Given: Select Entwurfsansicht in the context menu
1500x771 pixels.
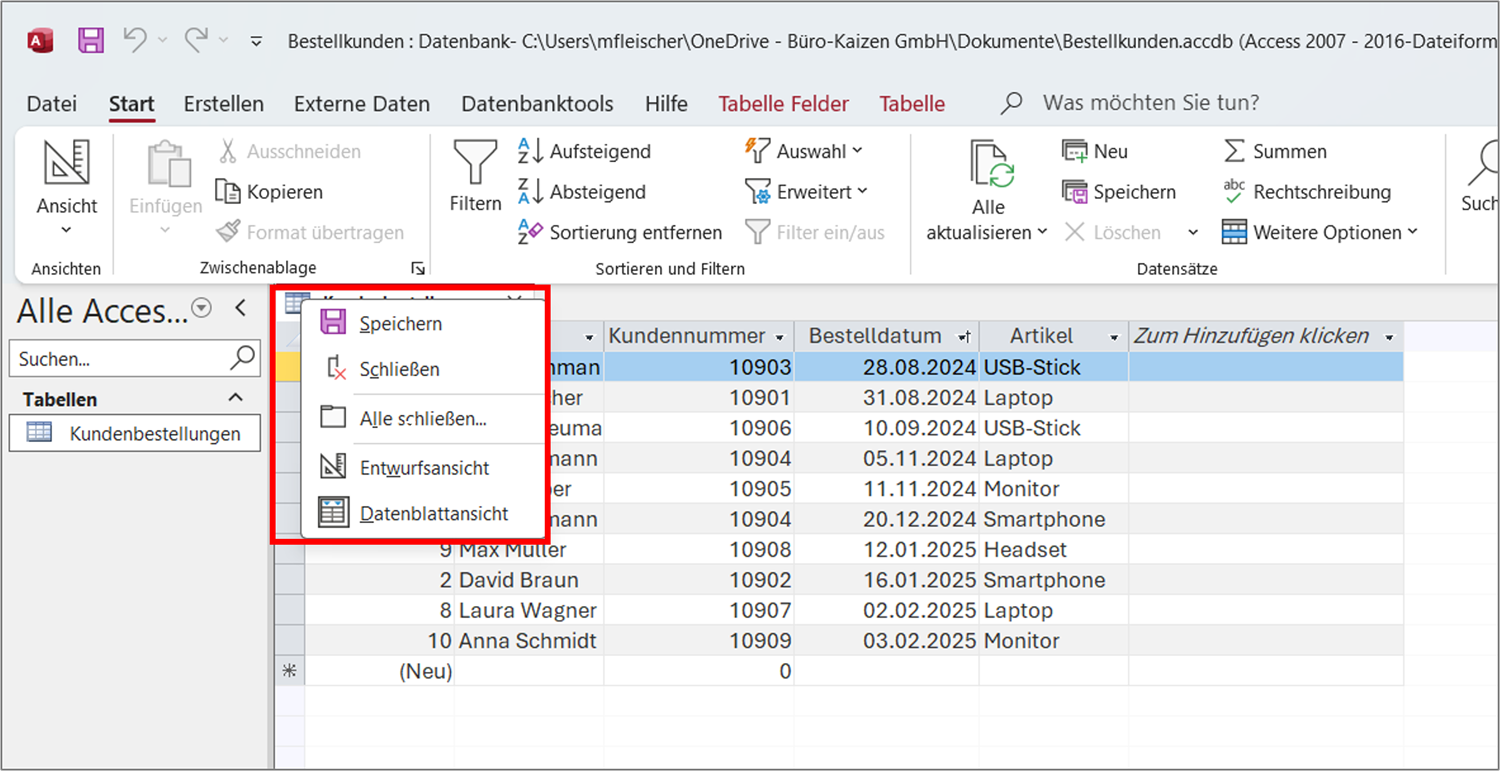Looking at the screenshot, I should [x=424, y=467].
